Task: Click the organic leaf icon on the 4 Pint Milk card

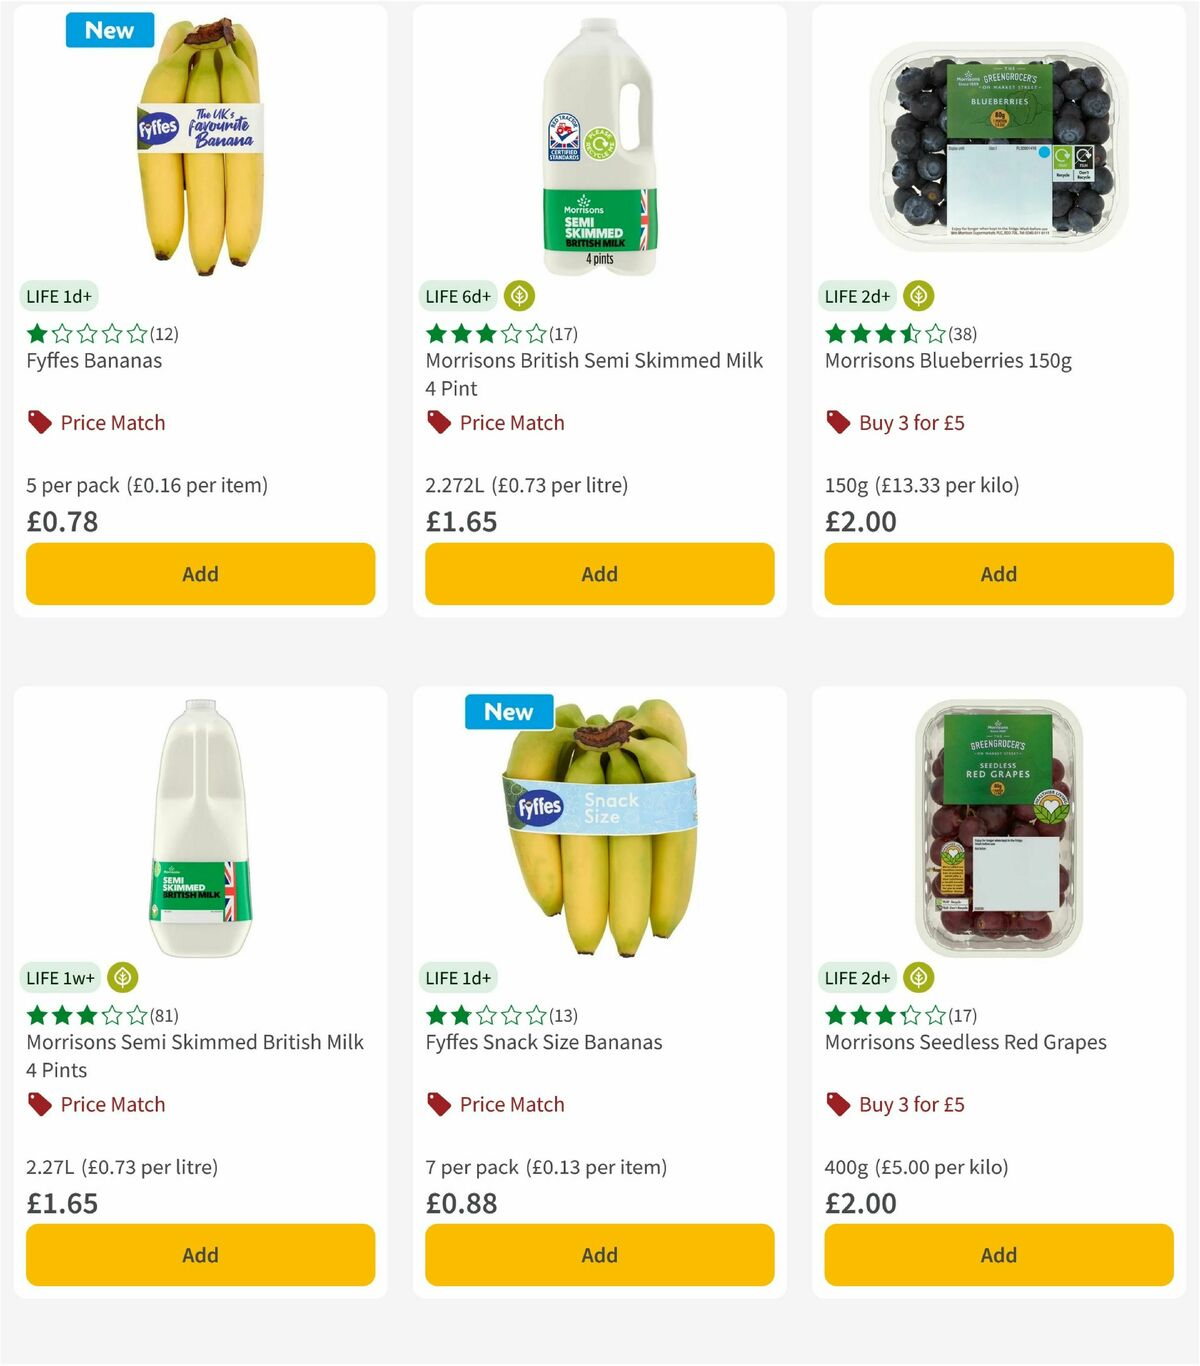Action: 519,296
